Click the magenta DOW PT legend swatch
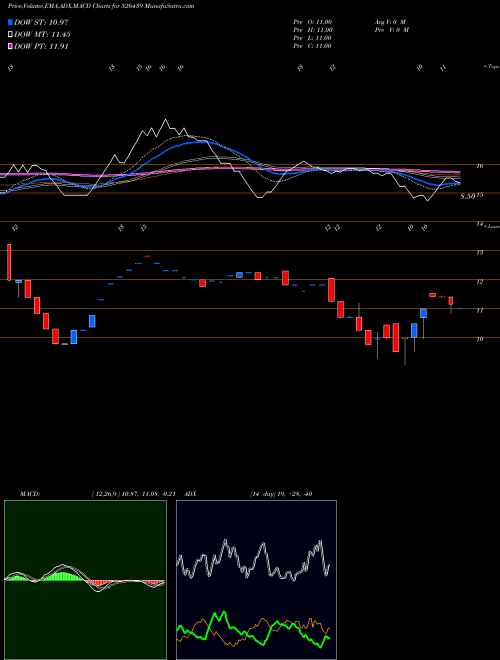 [10, 47]
